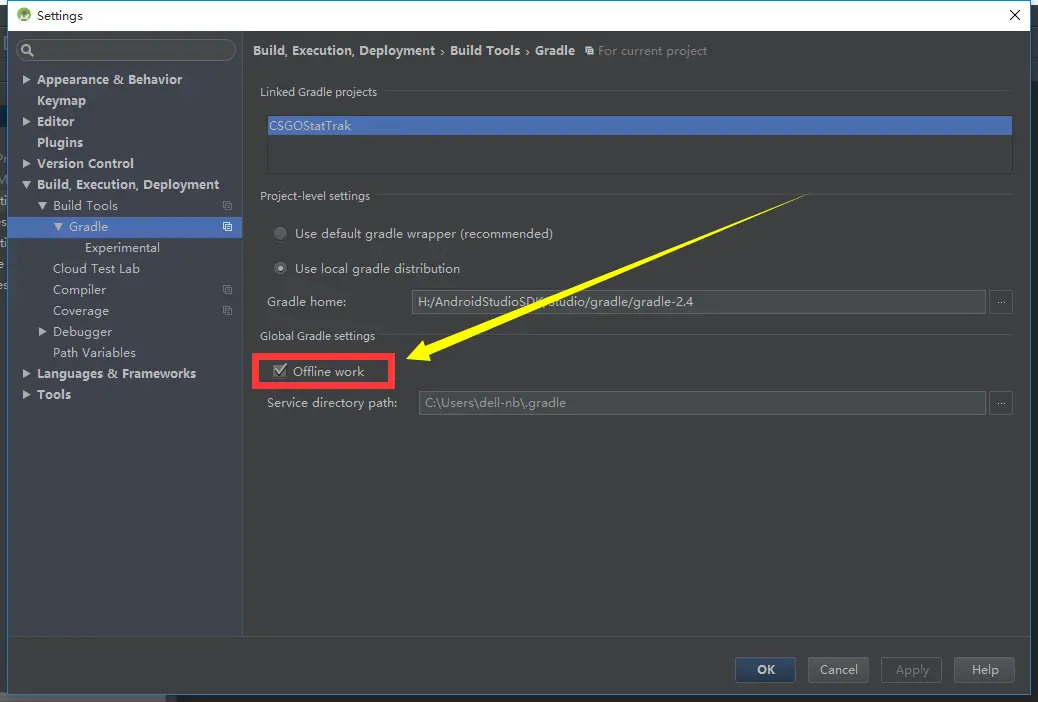Click the Service directory path field
Image resolution: width=1038 pixels, height=702 pixels.
point(702,403)
